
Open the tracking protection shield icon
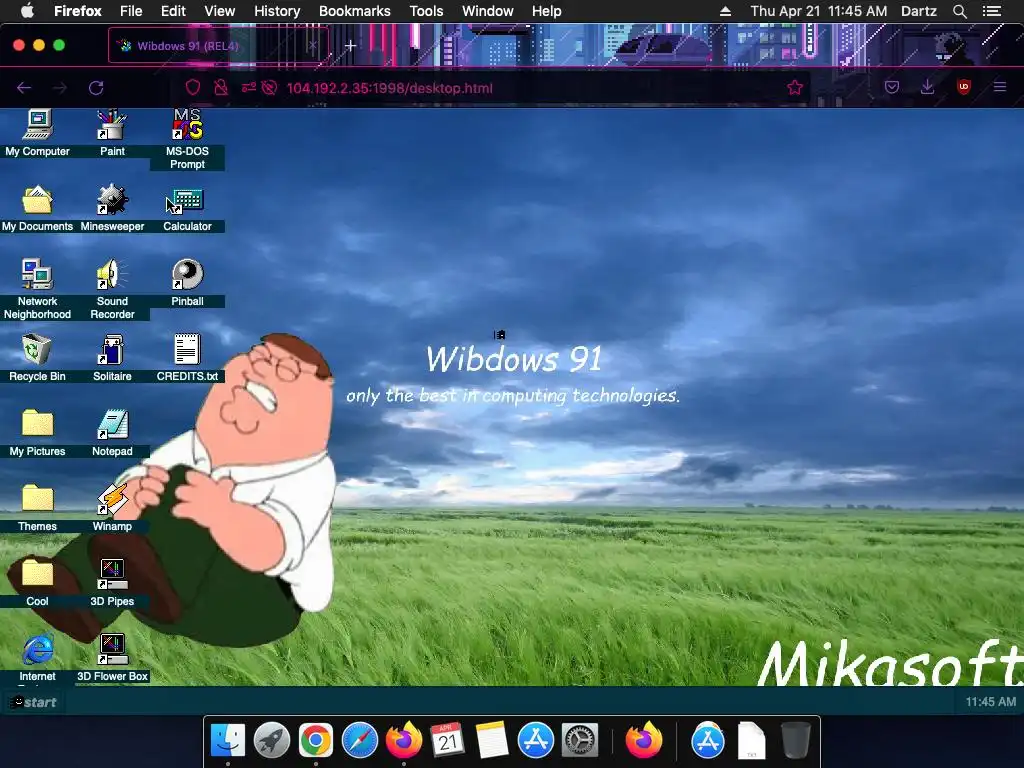(x=193, y=88)
